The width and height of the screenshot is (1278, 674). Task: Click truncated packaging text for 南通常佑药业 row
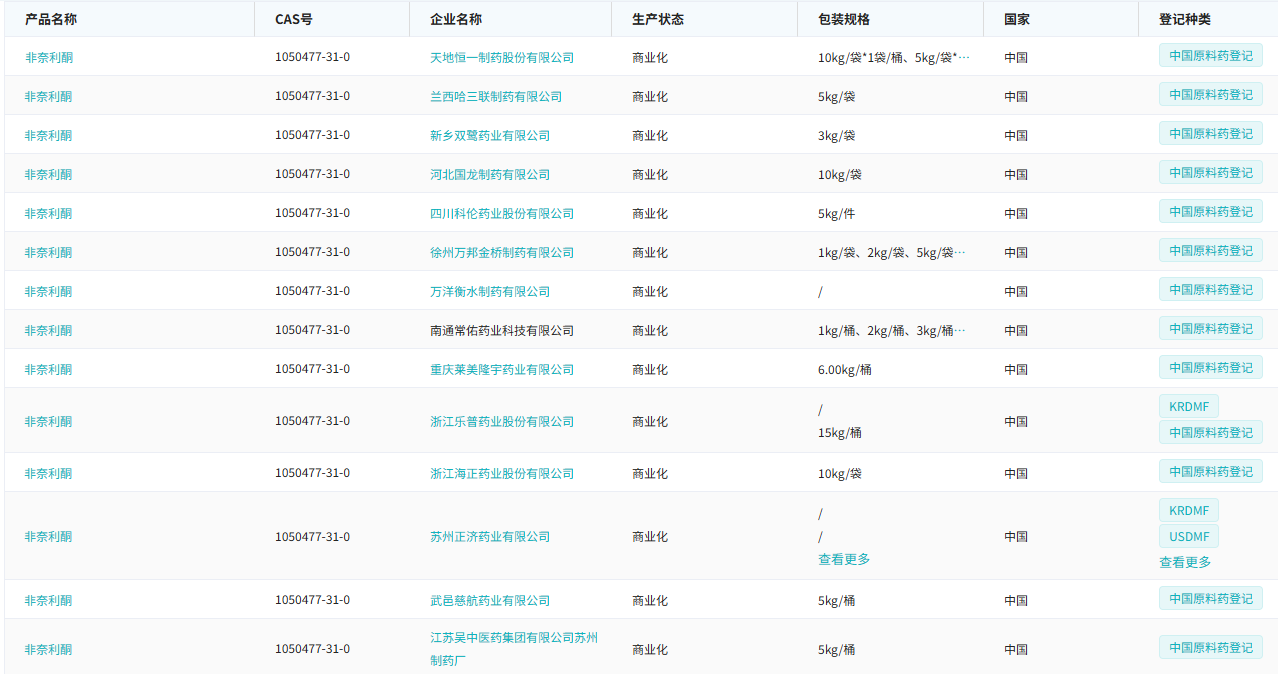point(891,330)
